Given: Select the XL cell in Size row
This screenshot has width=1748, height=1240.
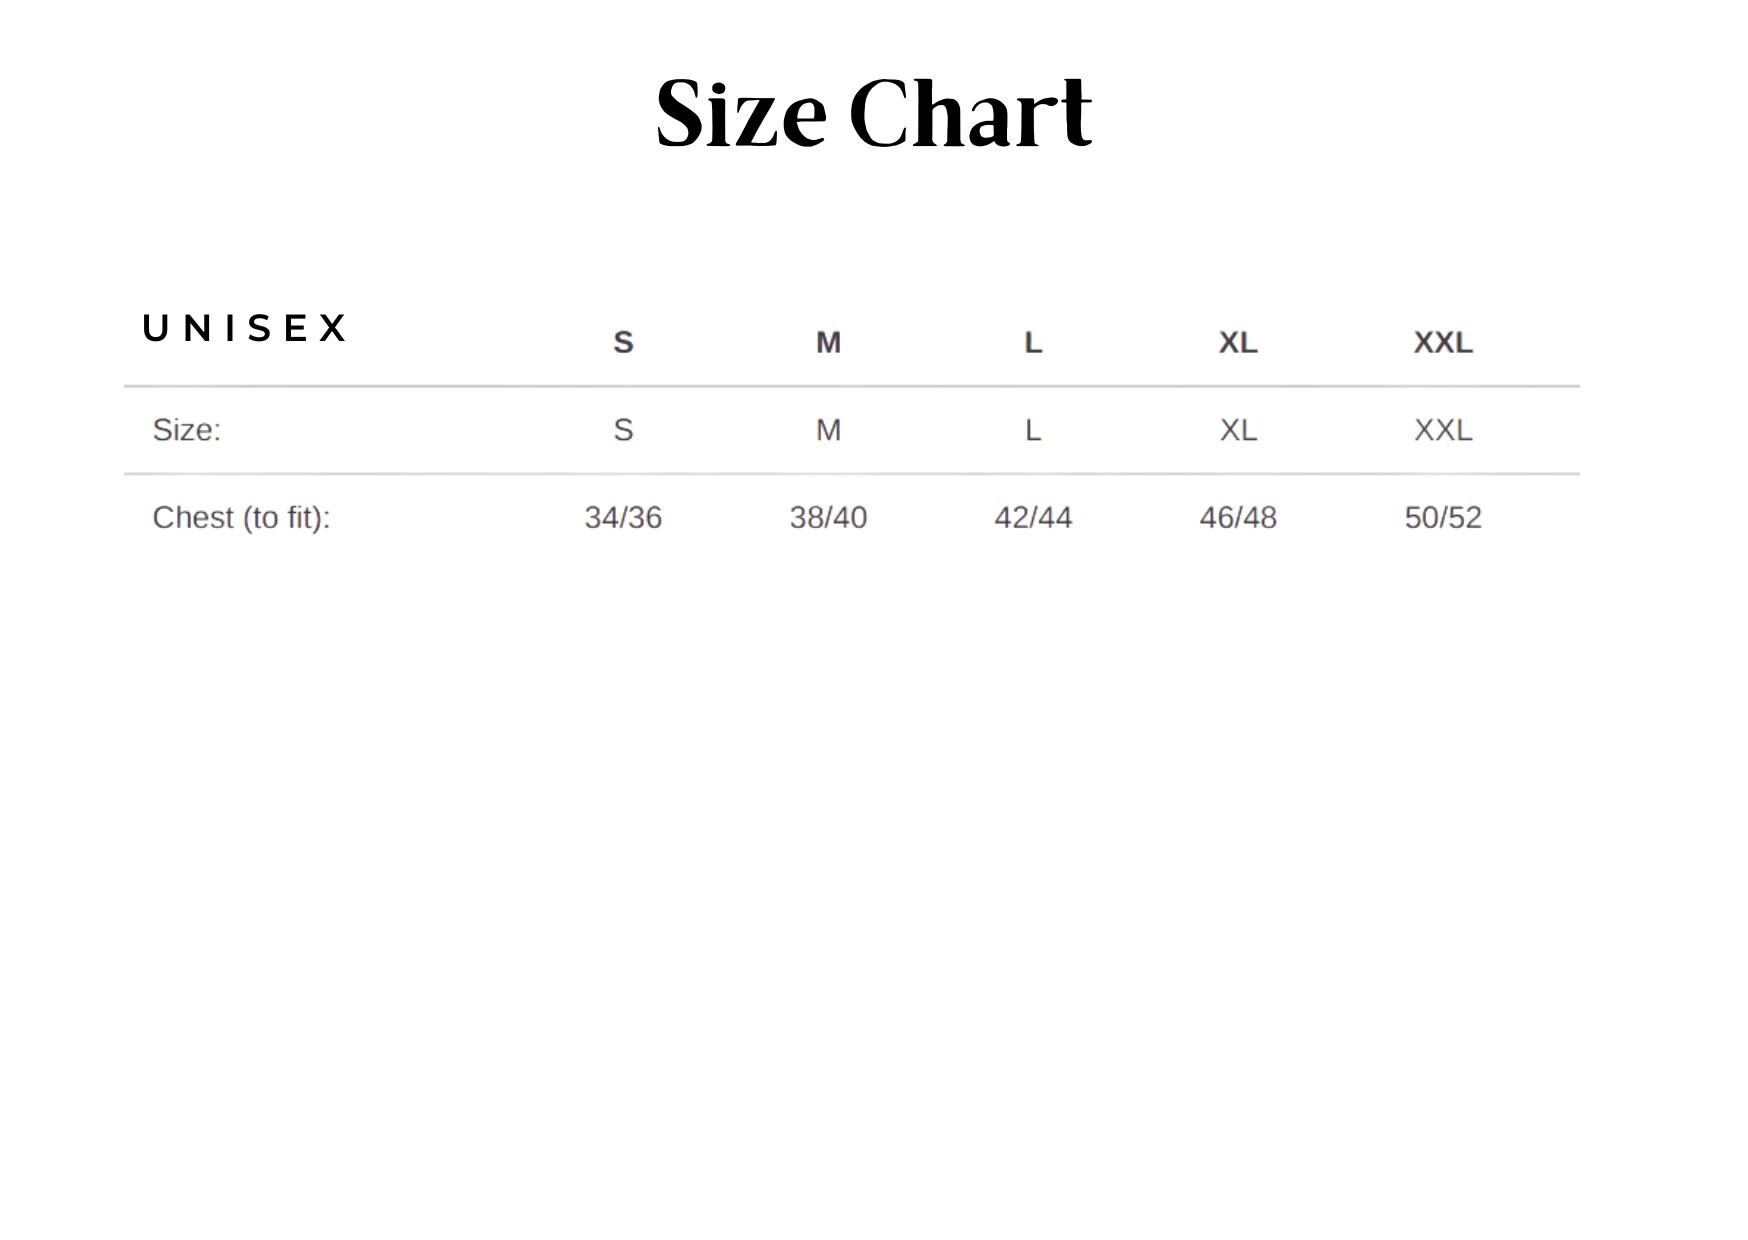Looking at the screenshot, I should pyautogui.click(x=1238, y=430).
